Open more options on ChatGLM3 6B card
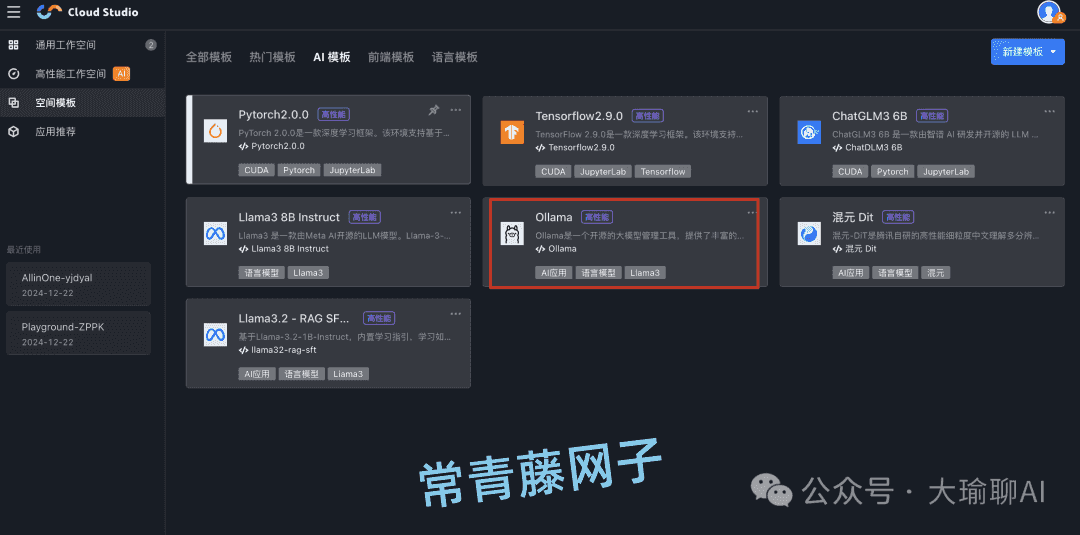1080x535 pixels. pos(1049,111)
